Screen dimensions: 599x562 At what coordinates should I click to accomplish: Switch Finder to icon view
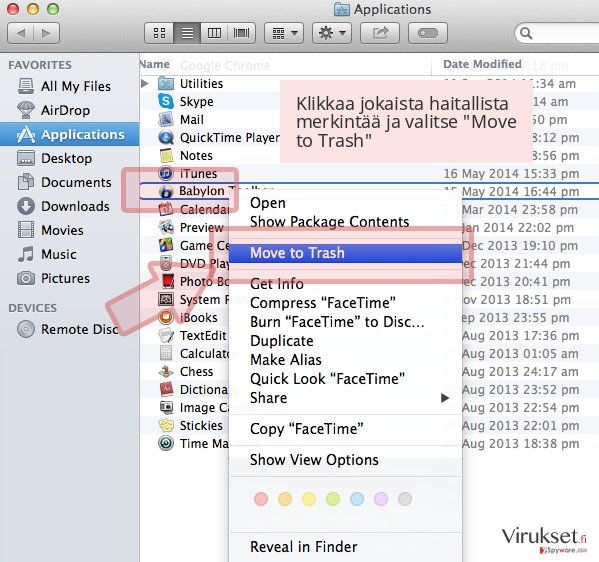click(x=159, y=33)
